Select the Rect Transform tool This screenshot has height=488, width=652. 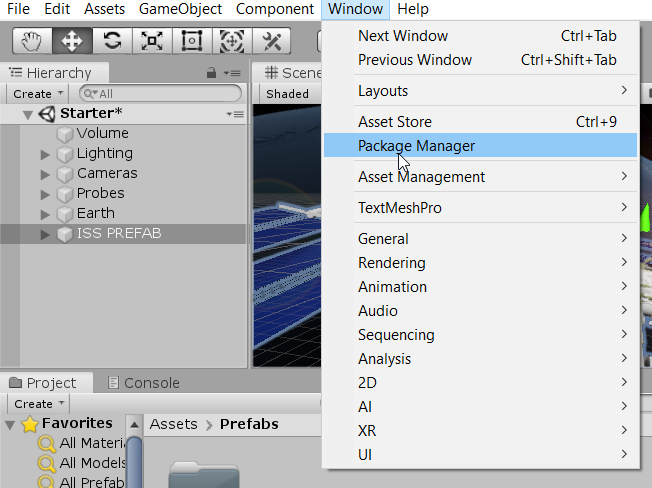(x=192, y=41)
